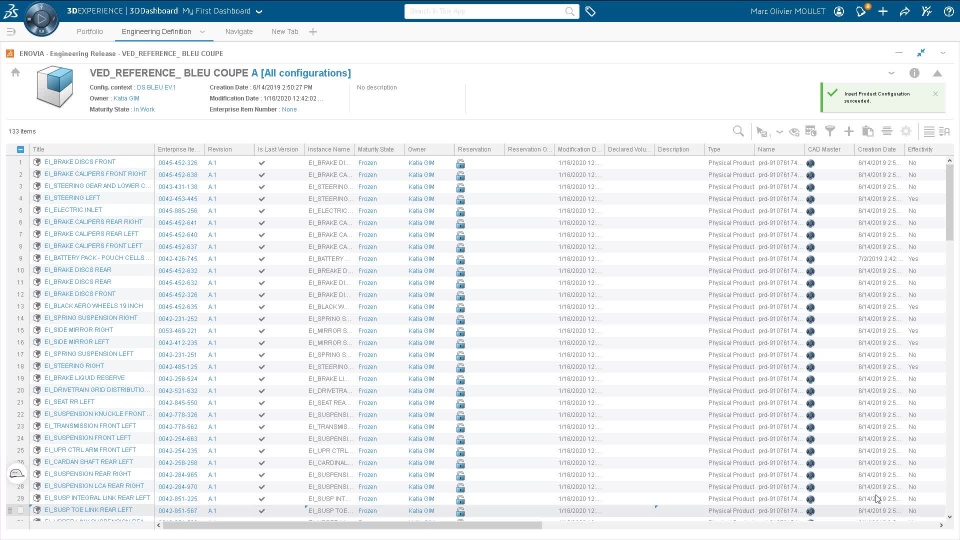Click reservation lock icon for EI_BRAKE DISCS FRONT
Screen dimensions: 960x540
pos(460,163)
